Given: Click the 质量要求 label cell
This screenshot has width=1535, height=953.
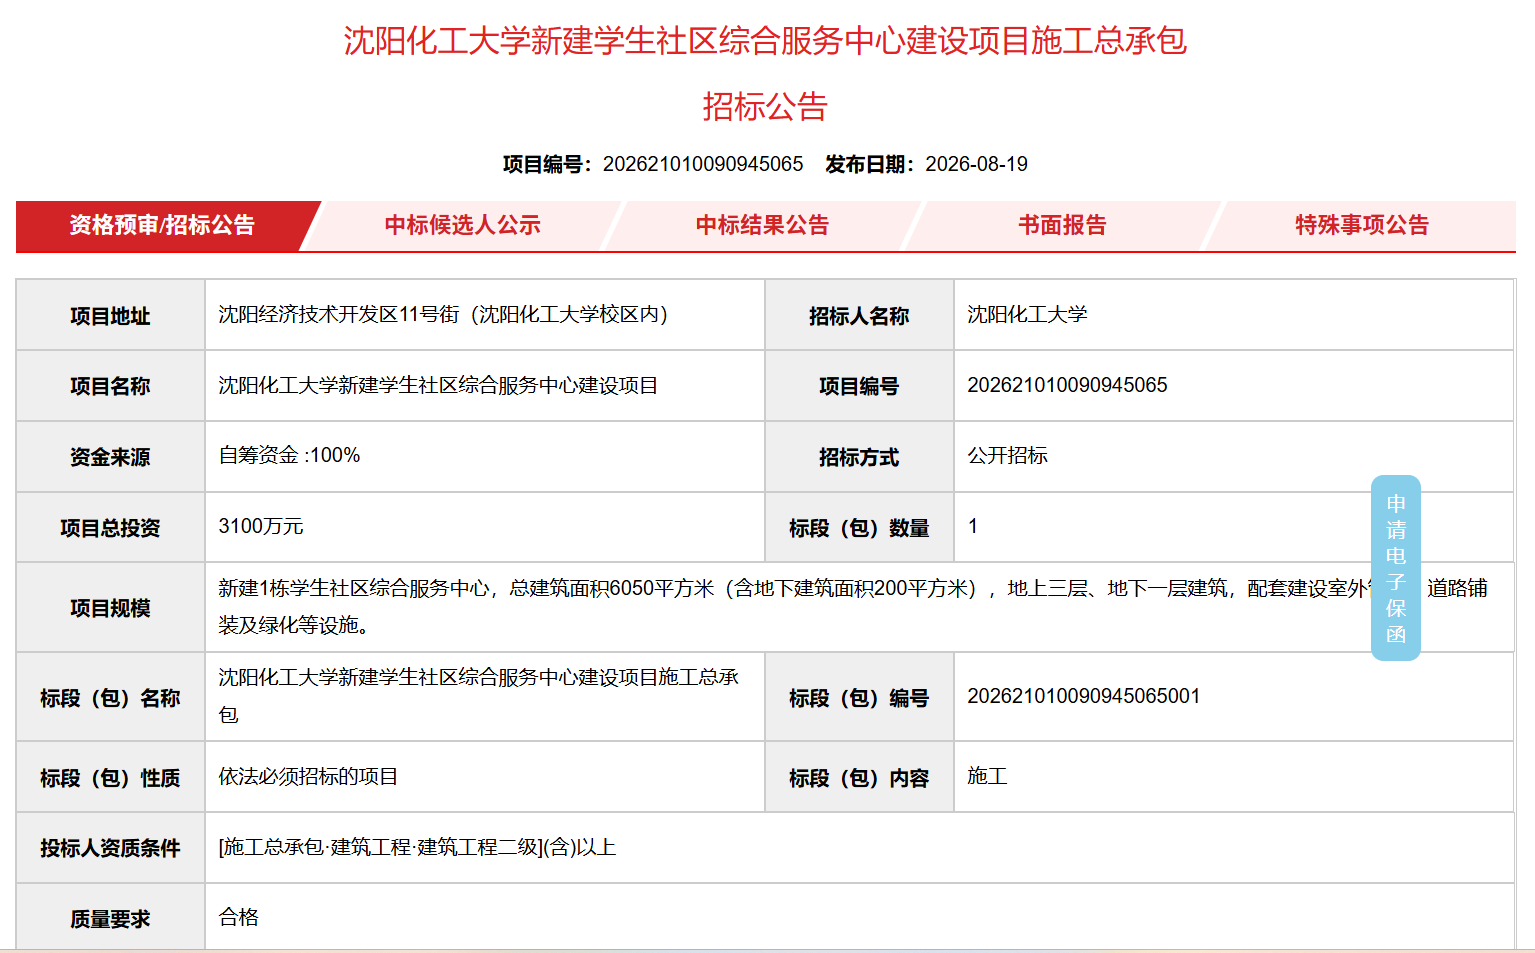Looking at the screenshot, I should (110, 918).
